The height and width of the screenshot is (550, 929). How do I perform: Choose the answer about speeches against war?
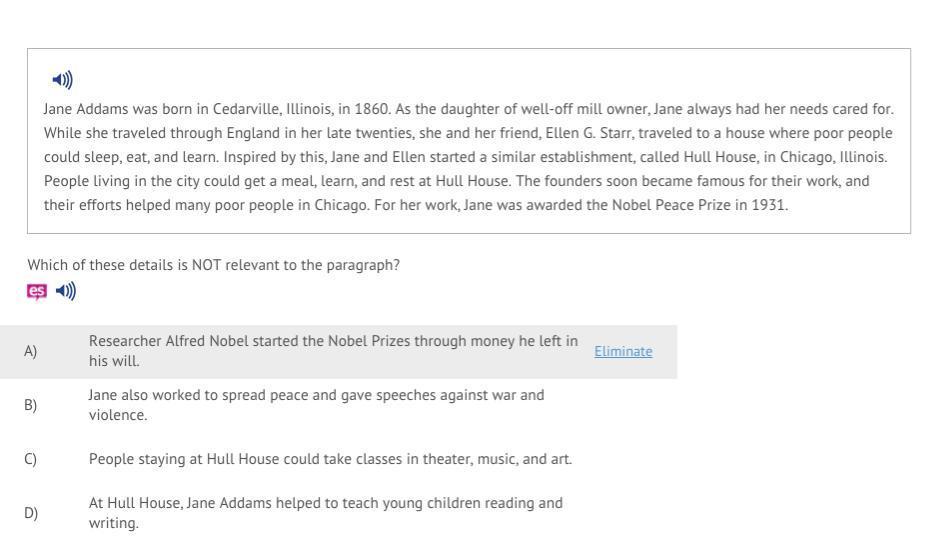(316, 404)
